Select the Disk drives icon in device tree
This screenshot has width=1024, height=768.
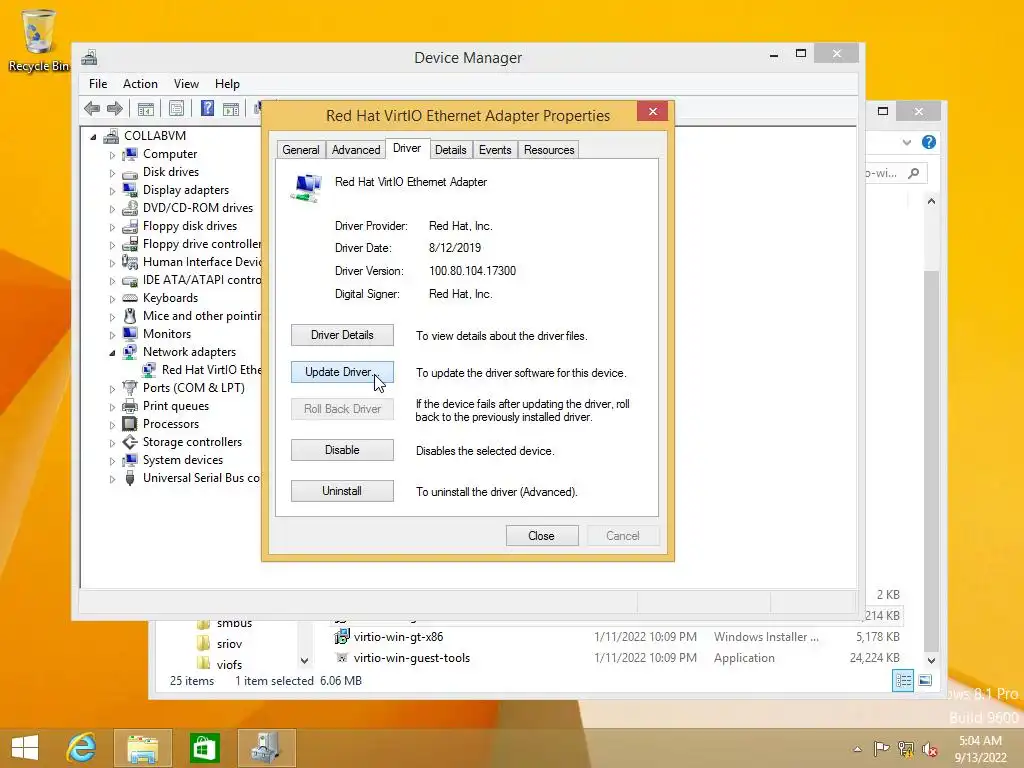click(131, 172)
